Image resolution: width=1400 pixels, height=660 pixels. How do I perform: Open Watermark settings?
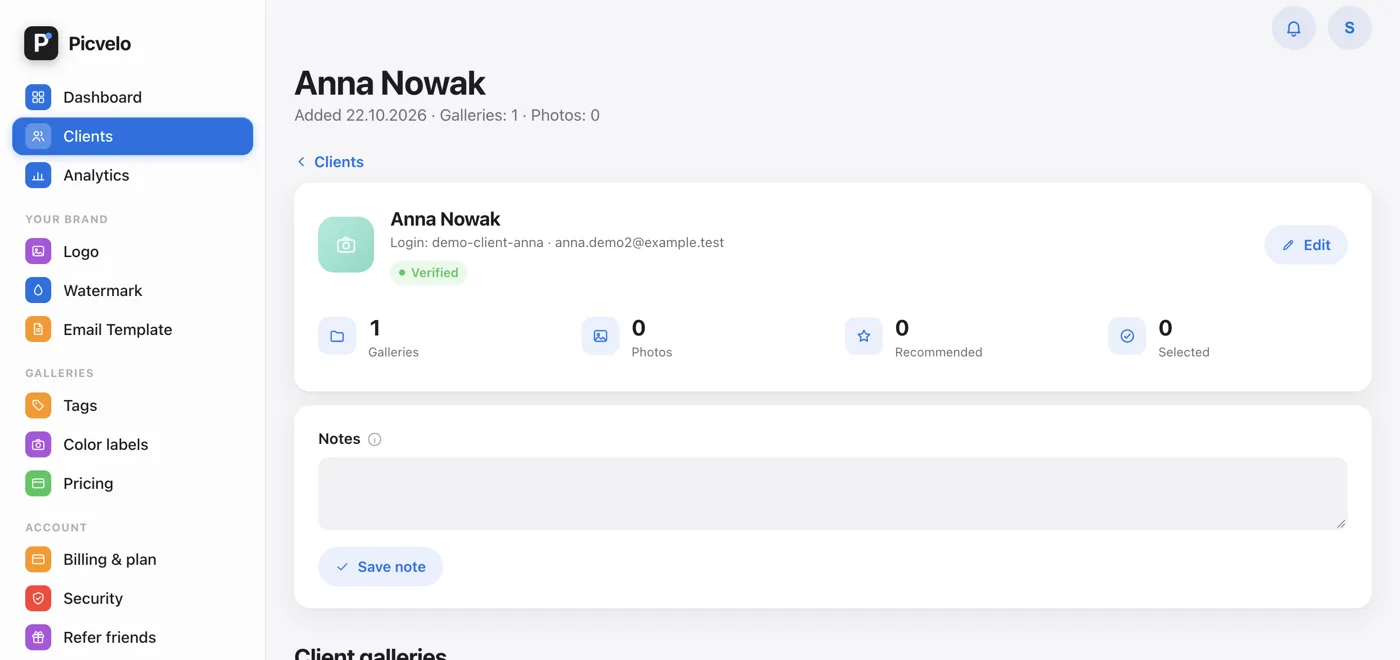point(132,290)
